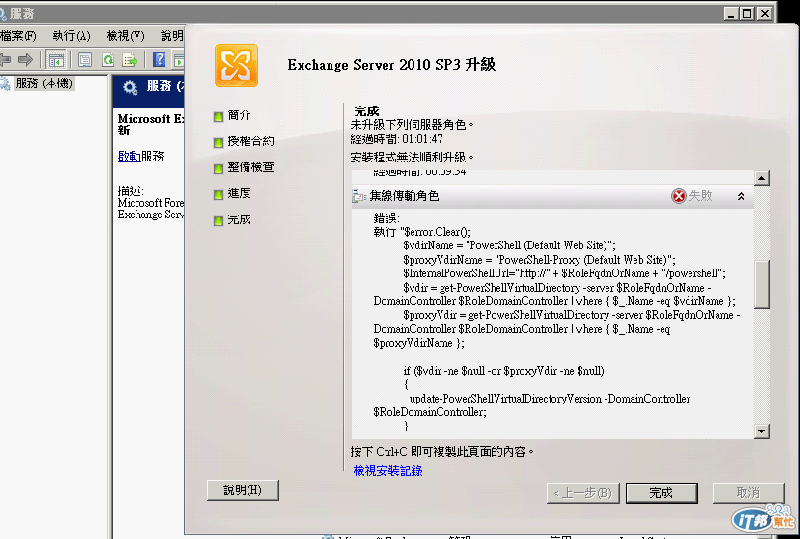Screen dimensions: 800x539
Task: Click the 失敗 status text
Action: pyautogui.click(x=701, y=195)
